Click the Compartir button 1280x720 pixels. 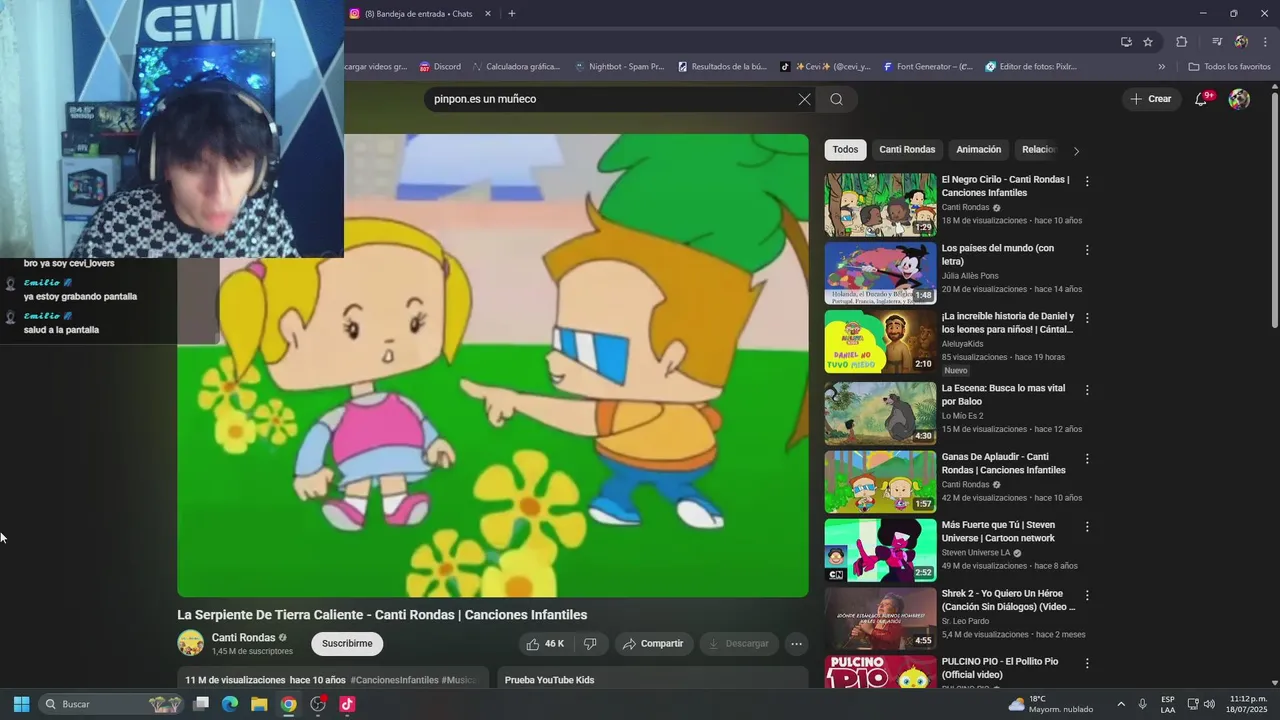point(653,644)
